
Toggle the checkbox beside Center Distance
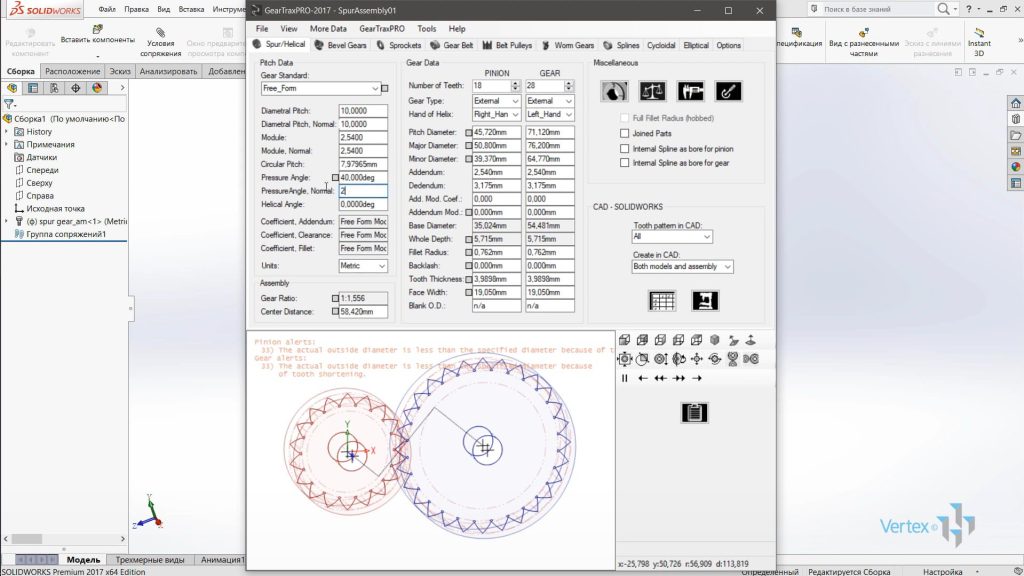pyautogui.click(x=335, y=312)
